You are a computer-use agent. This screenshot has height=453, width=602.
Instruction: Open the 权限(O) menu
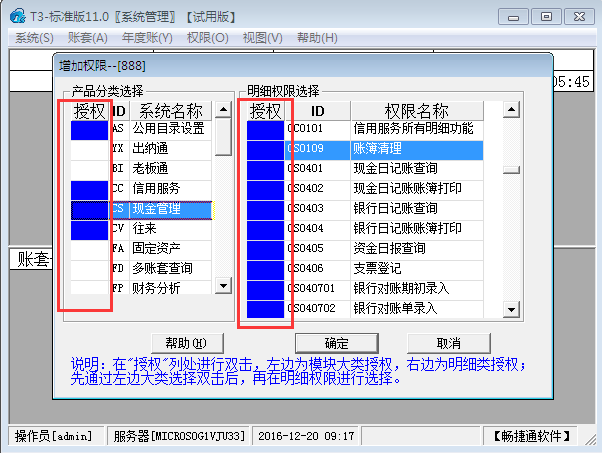pos(208,37)
